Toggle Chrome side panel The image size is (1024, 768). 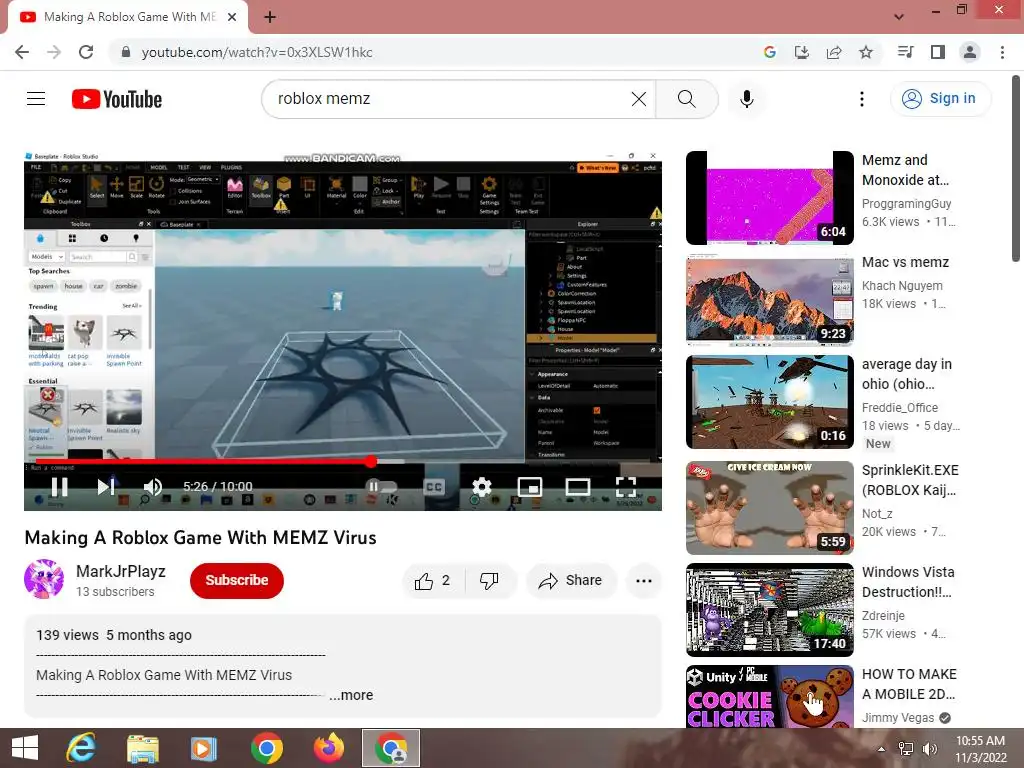[938, 52]
